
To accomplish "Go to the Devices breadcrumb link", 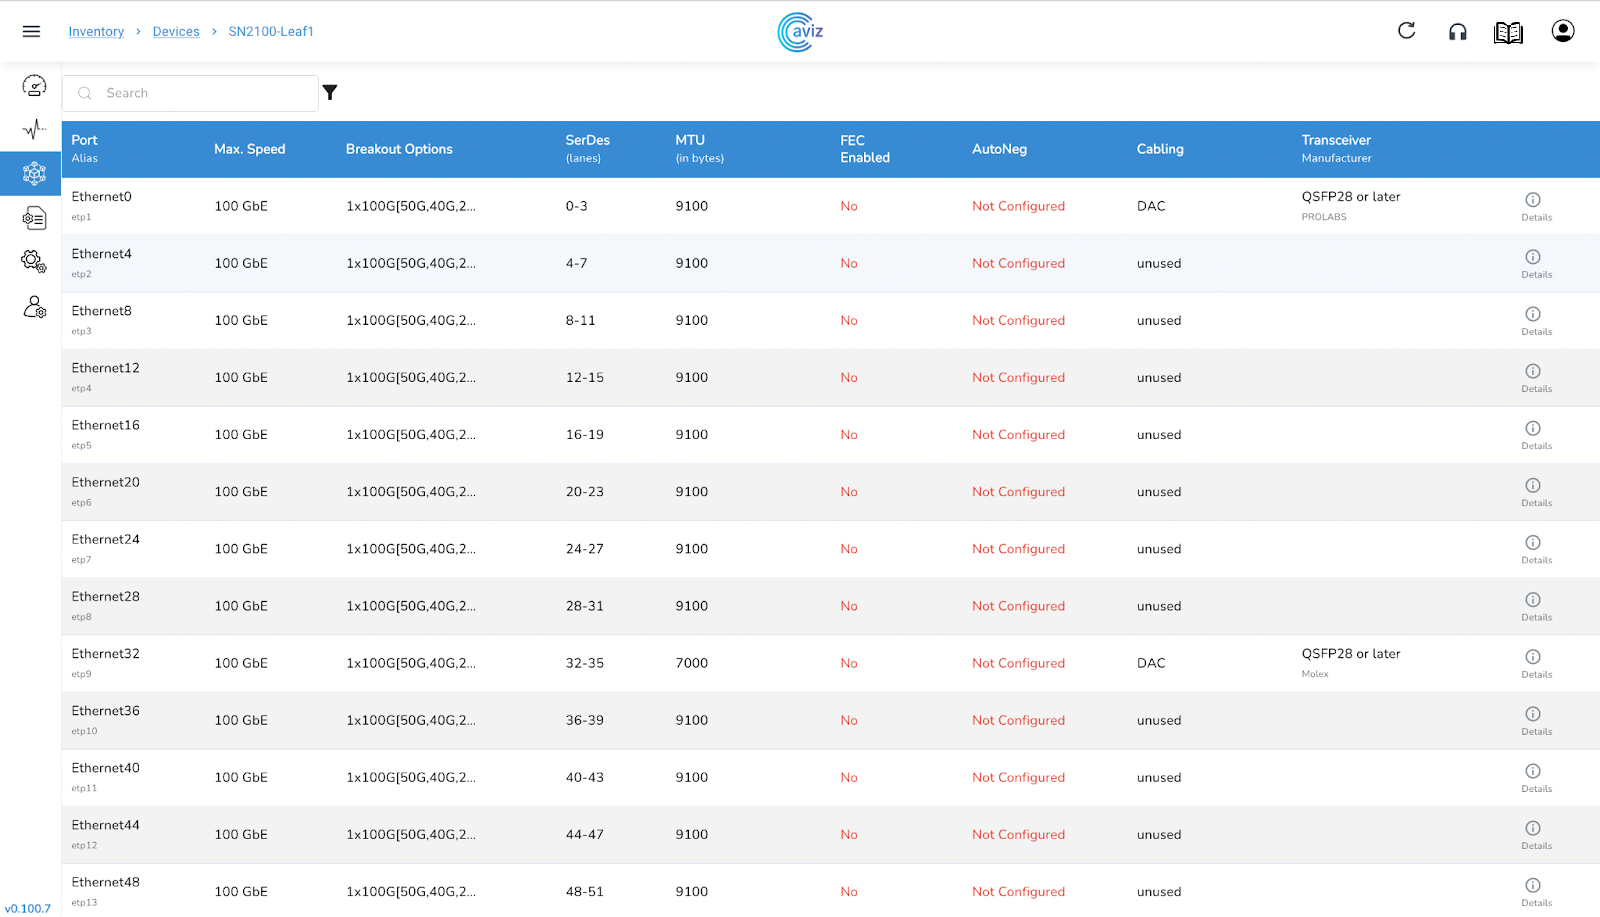I will coord(176,31).
